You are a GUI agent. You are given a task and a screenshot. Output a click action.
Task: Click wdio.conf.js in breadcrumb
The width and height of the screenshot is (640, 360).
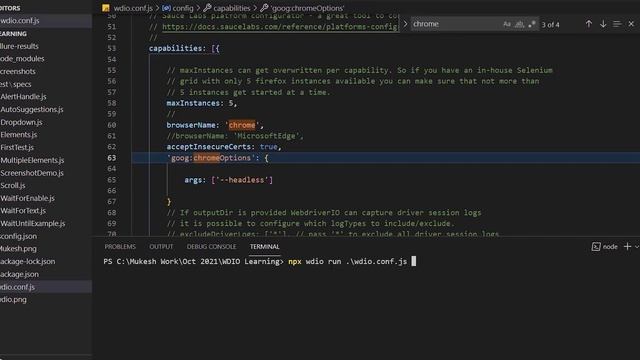[133, 8]
